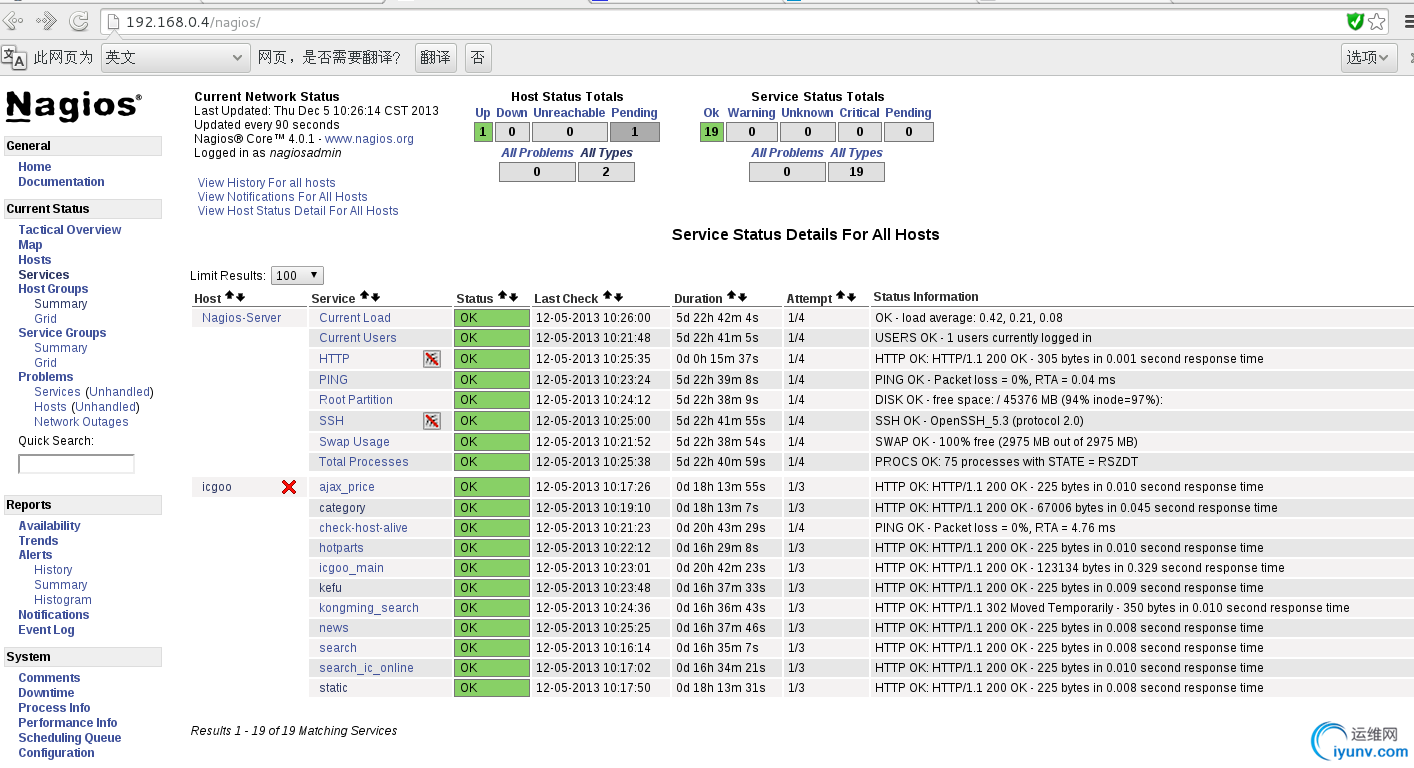Click host totals Pending count box

pos(634,132)
